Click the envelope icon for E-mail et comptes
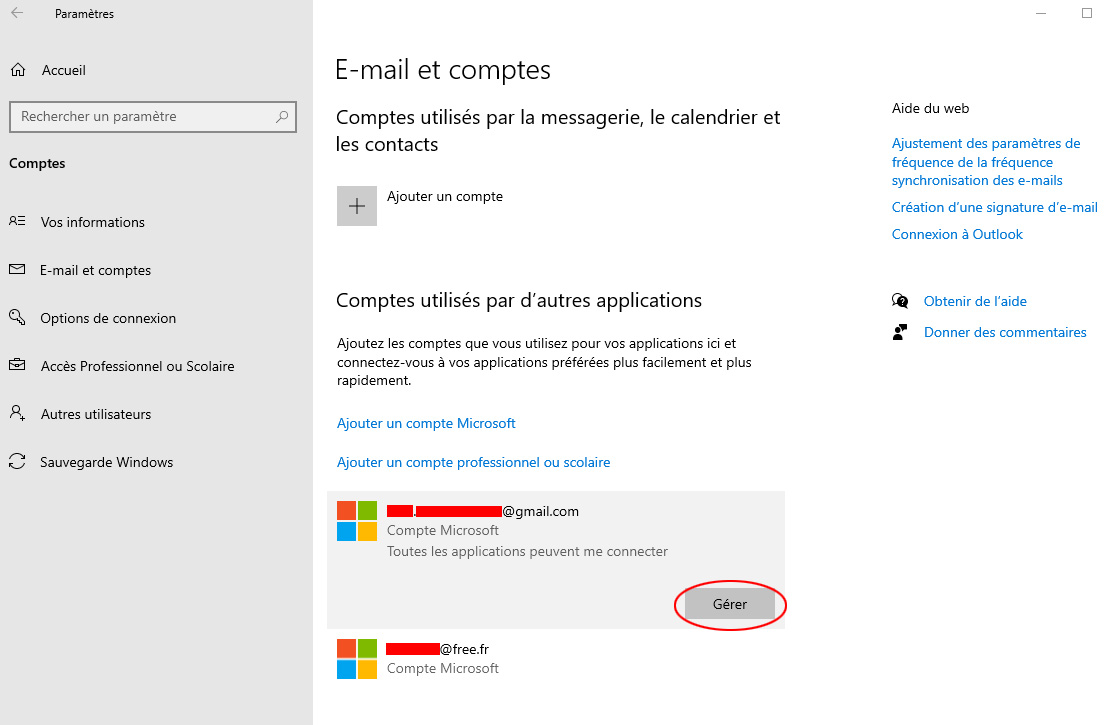 click(17, 269)
